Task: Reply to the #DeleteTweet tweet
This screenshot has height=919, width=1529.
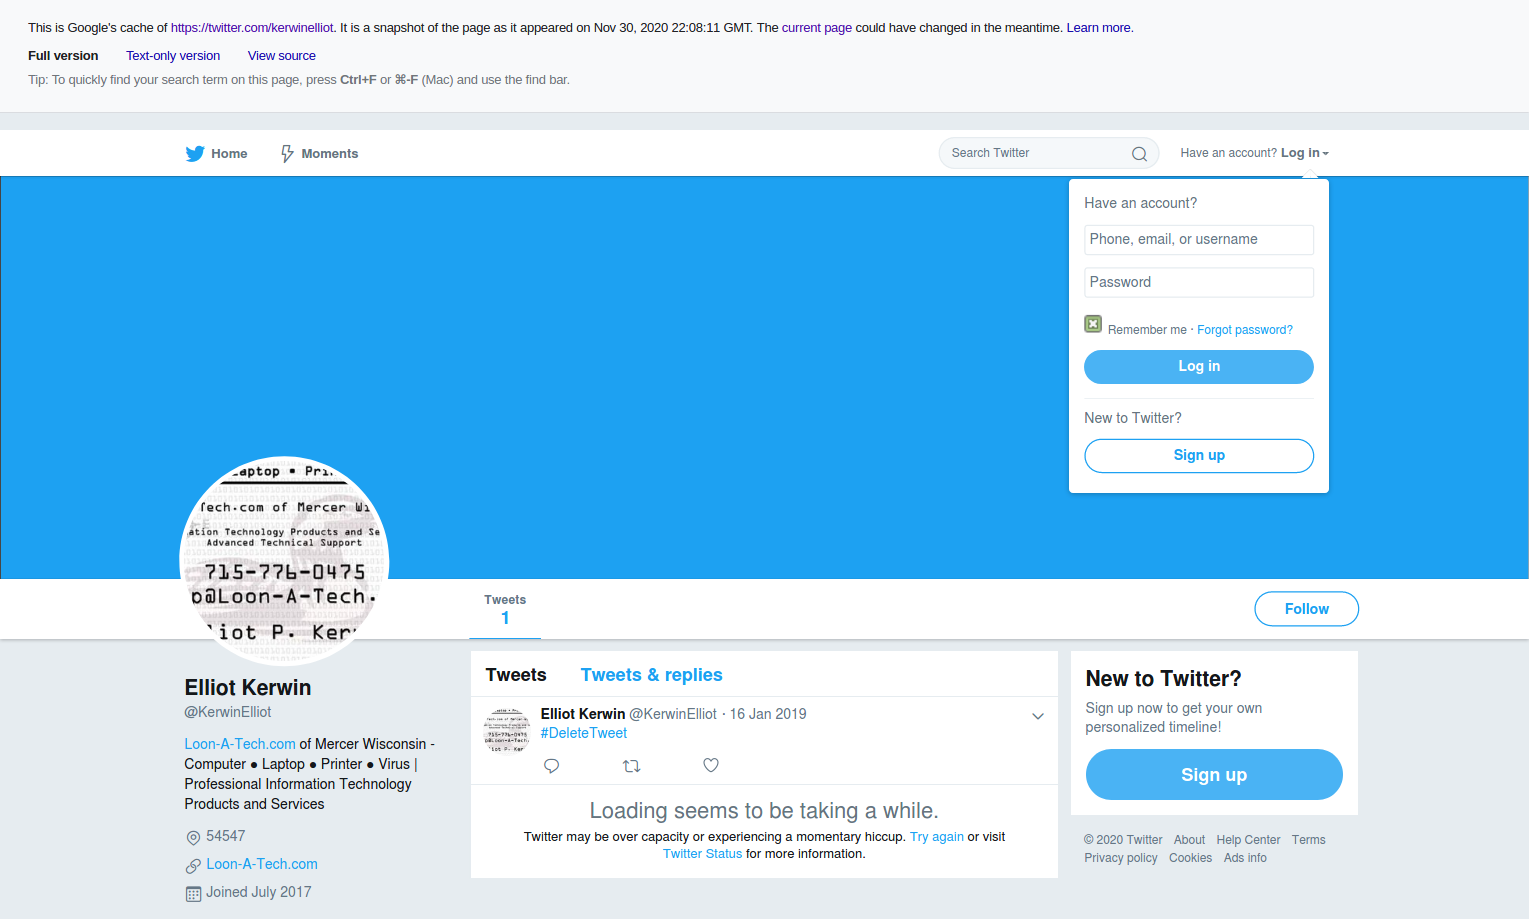Action: [551, 766]
